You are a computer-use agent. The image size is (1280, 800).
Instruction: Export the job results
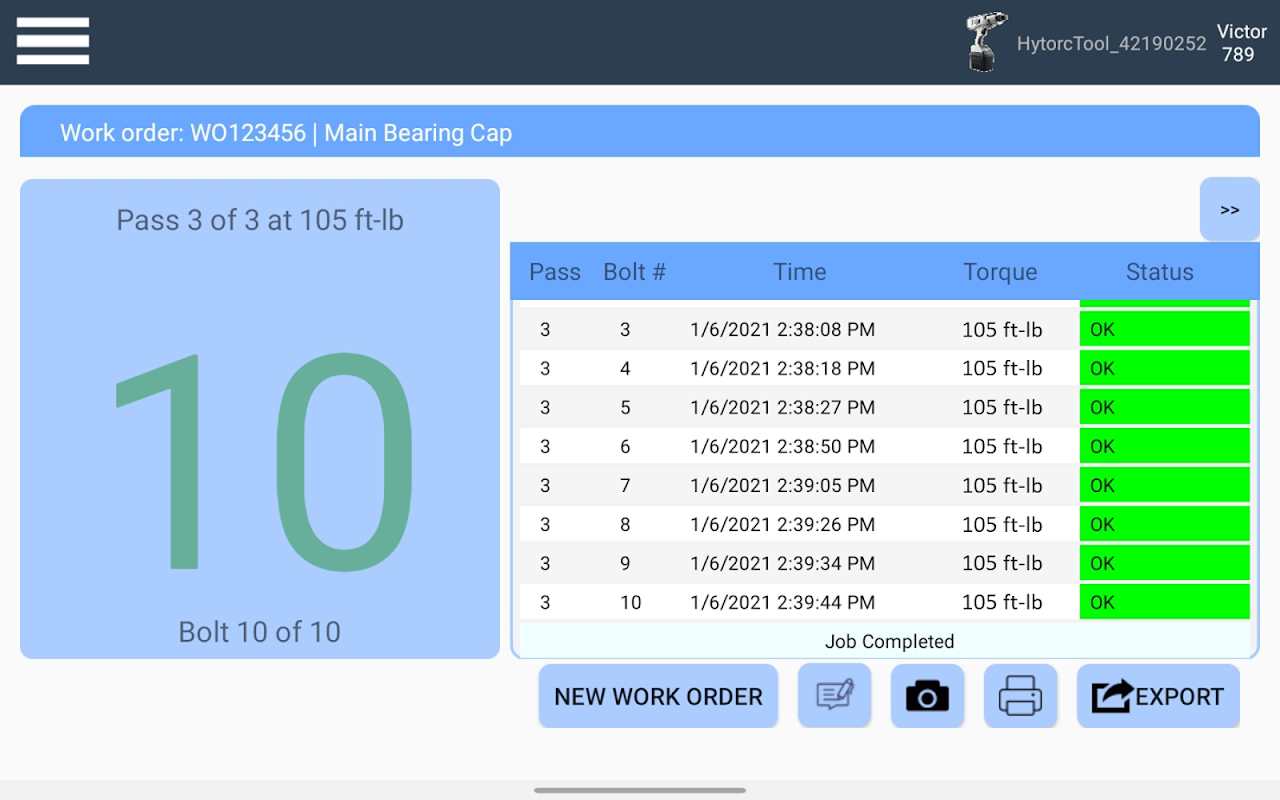1158,696
